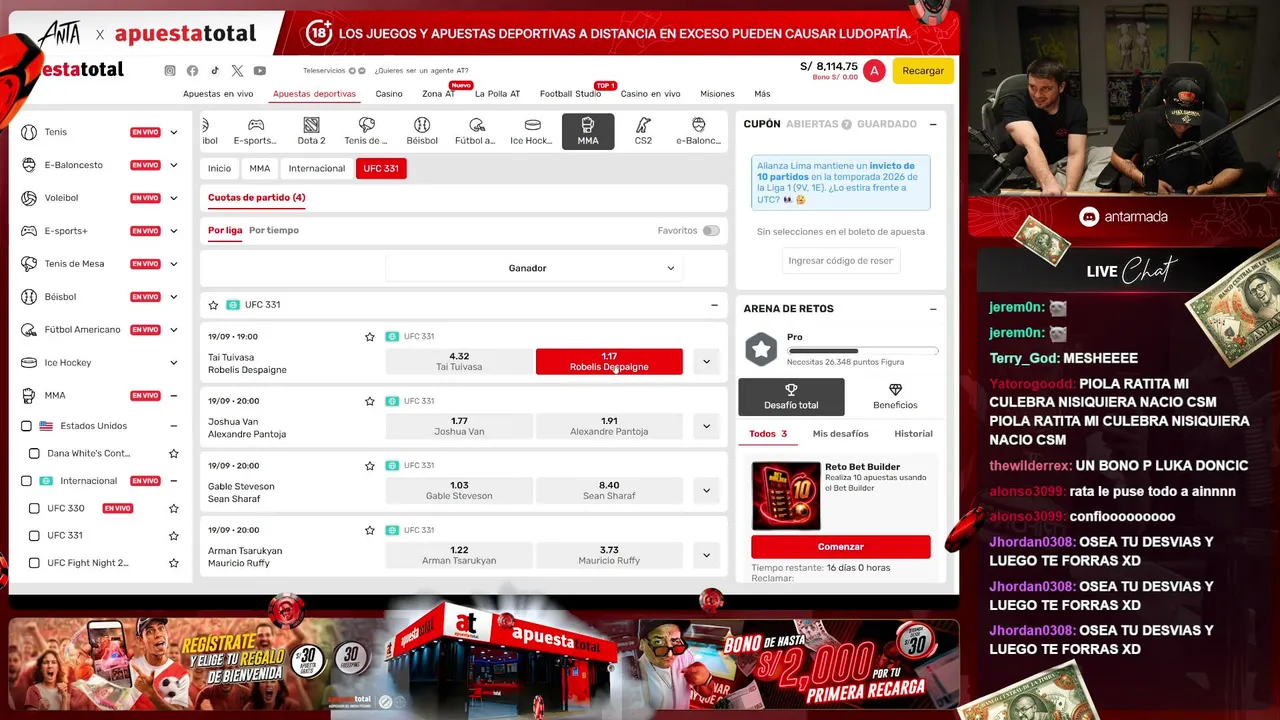Favorite the Gable Steveson vs Sharaf fight
Screen dimensions: 1280x720
coord(370,466)
